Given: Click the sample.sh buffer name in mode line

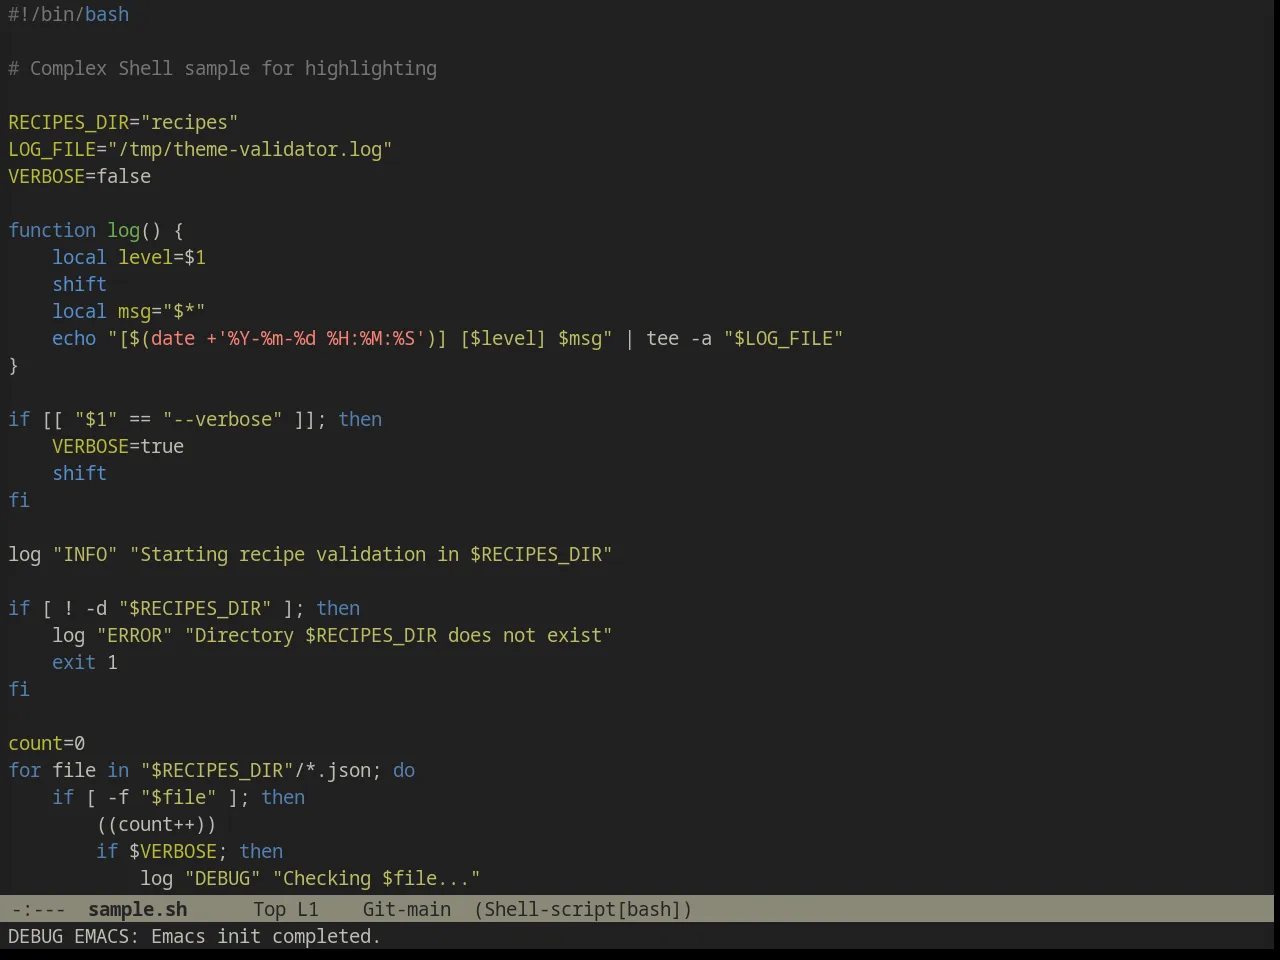Looking at the screenshot, I should 137,909.
